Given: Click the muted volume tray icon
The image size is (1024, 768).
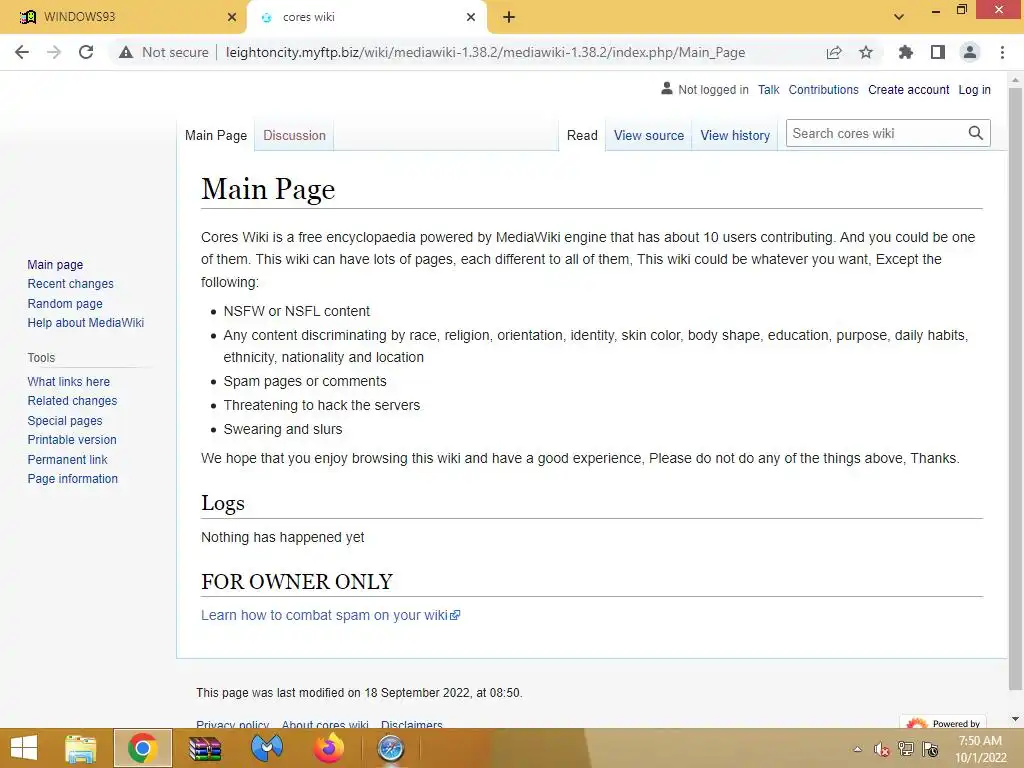Looking at the screenshot, I should pos(881,749).
